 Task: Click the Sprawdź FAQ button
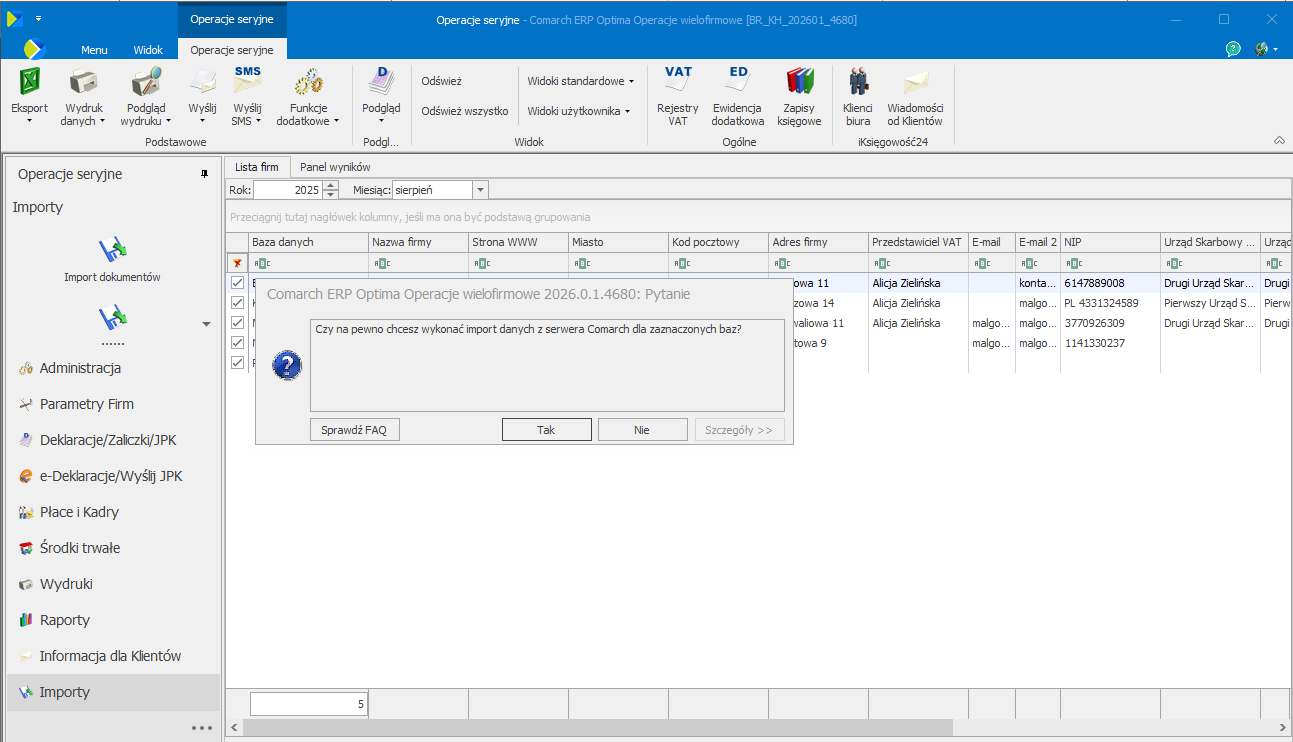[354, 430]
